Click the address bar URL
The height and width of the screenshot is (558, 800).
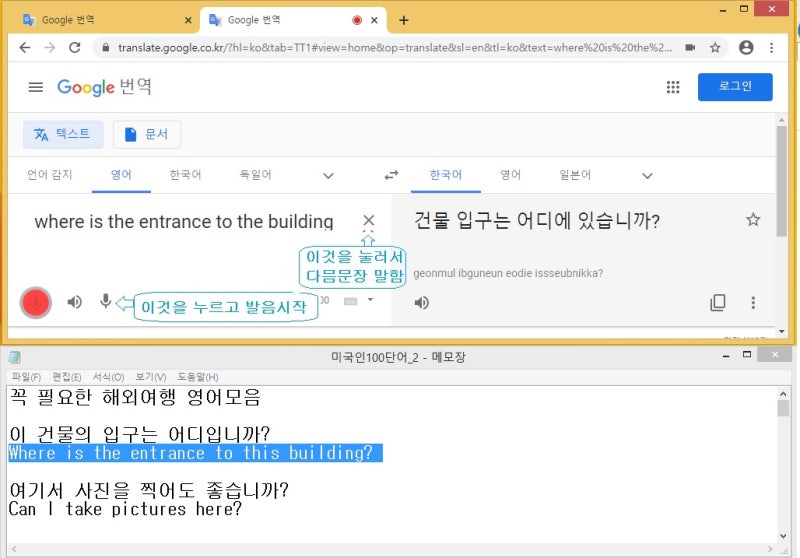pyautogui.click(x=394, y=48)
